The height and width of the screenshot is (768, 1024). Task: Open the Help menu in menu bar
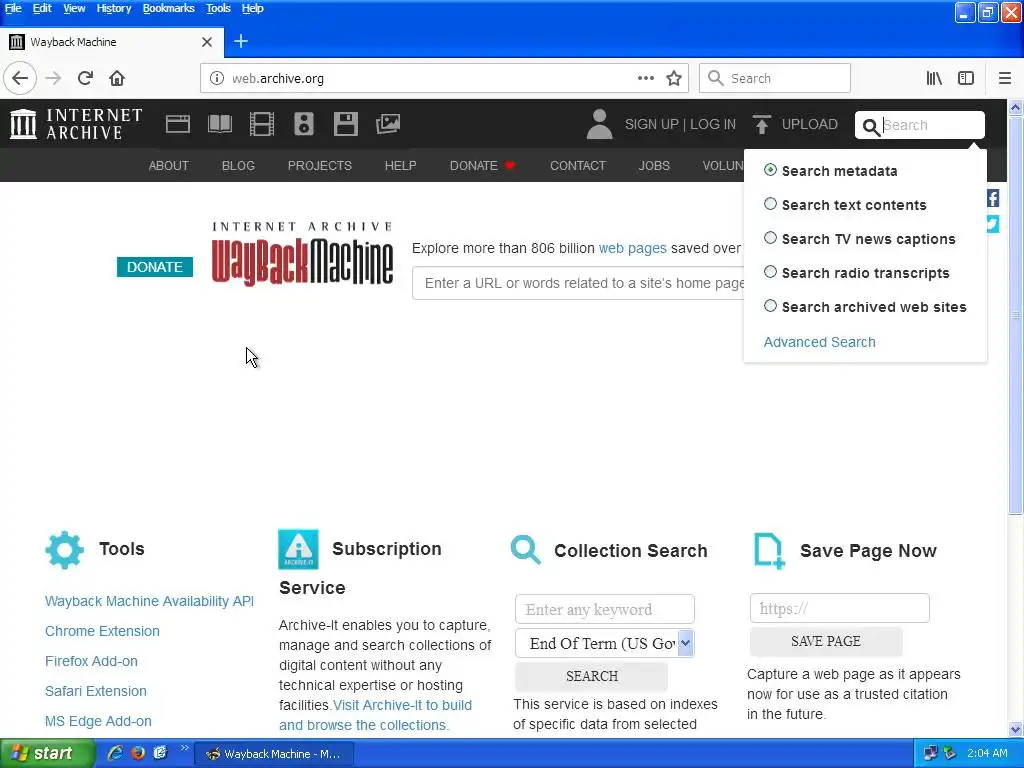click(252, 8)
